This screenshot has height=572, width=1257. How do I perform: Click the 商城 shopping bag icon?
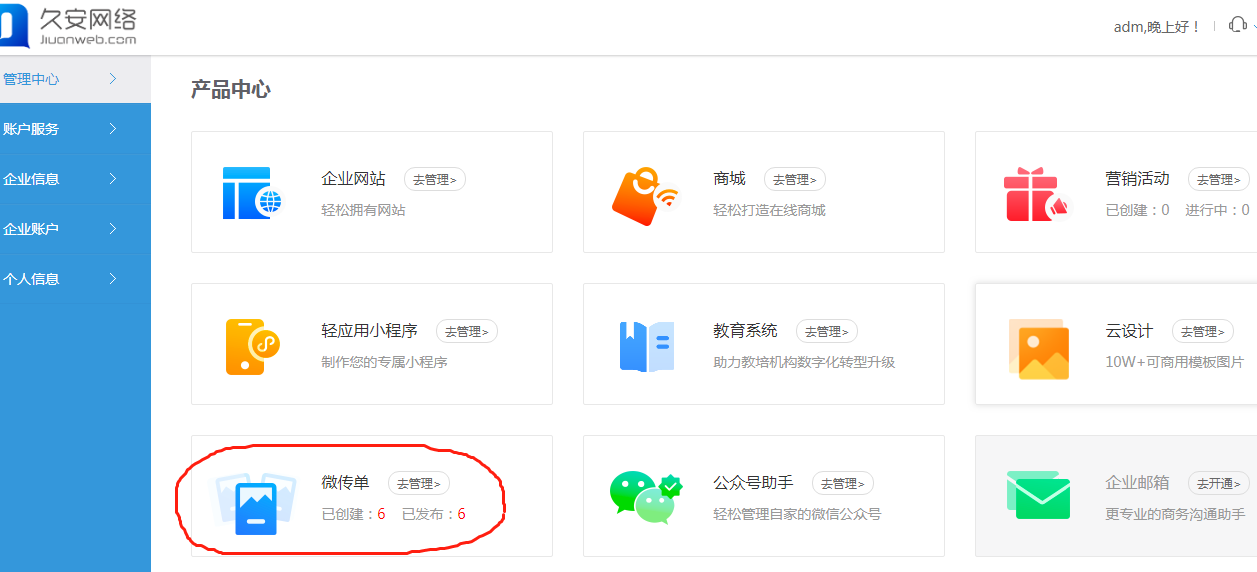(x=644, y=196)
